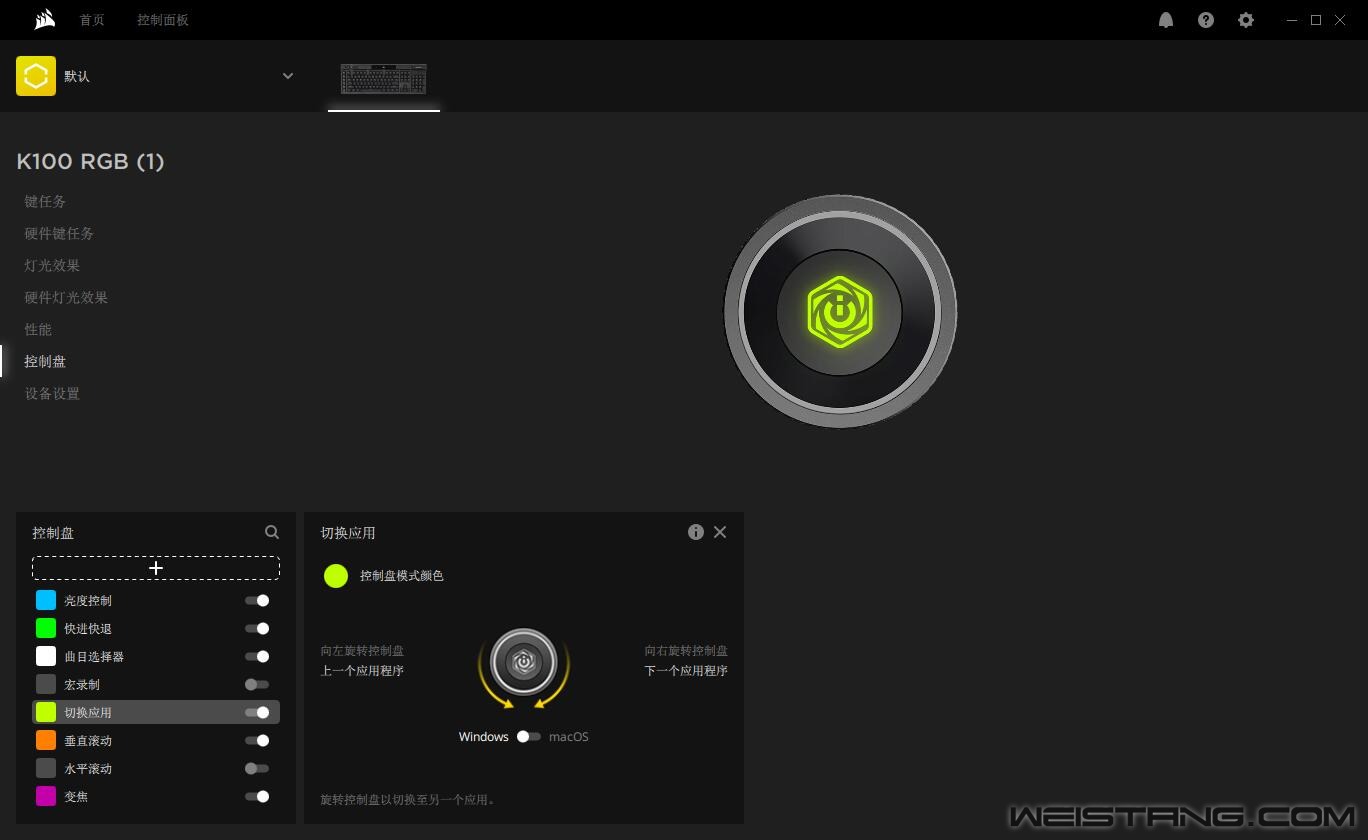The width and height of the screenshot is (1368, 840).
Task: Maximize the iCUE window
Action: point(1316,20)
